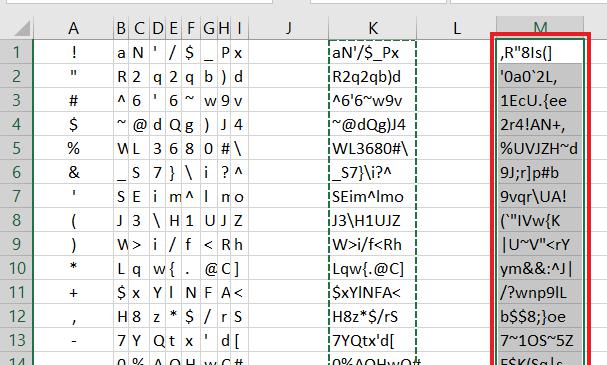The image size is (607, 365).
Task: Click cell M1 containing ,R"8Is(]
Action: click(540, 52)
